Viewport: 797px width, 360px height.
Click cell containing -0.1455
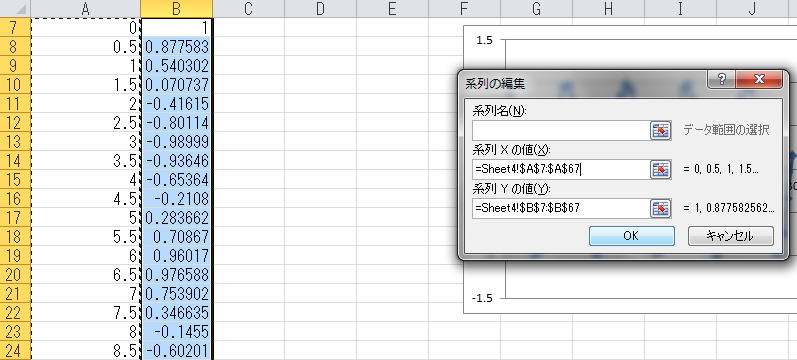(176, 332)
